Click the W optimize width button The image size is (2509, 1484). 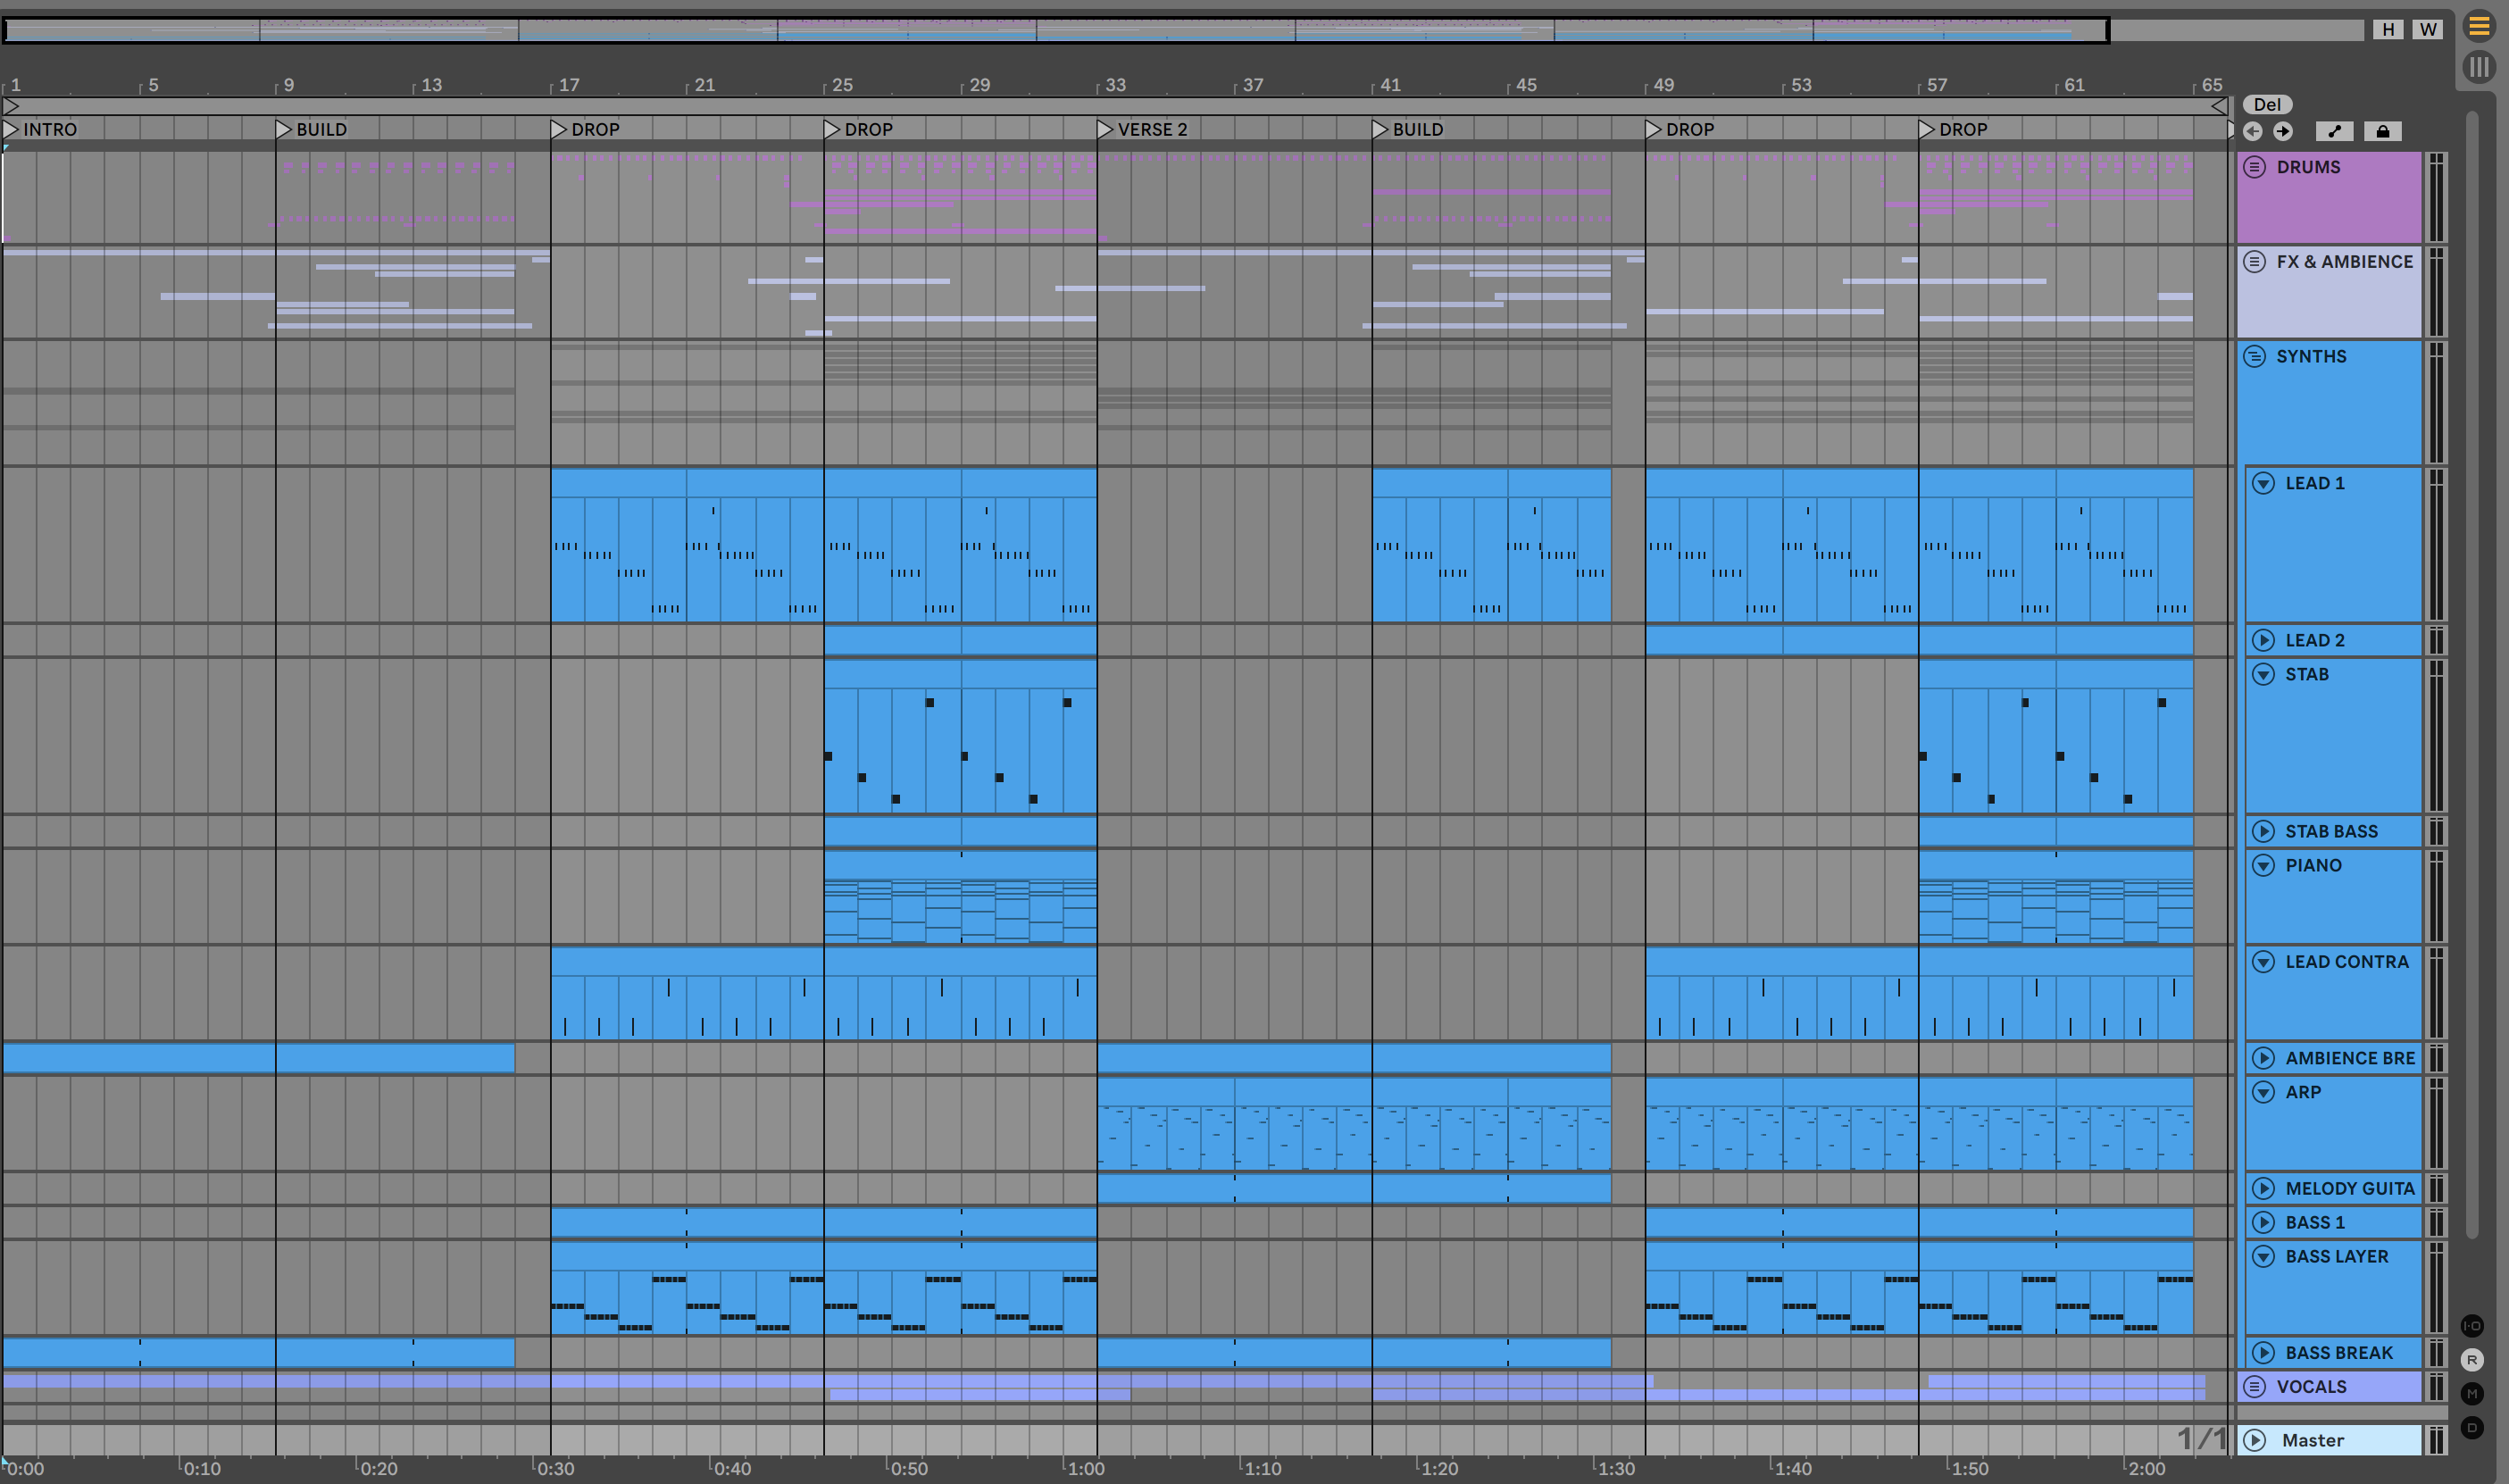click(2427, 29)
